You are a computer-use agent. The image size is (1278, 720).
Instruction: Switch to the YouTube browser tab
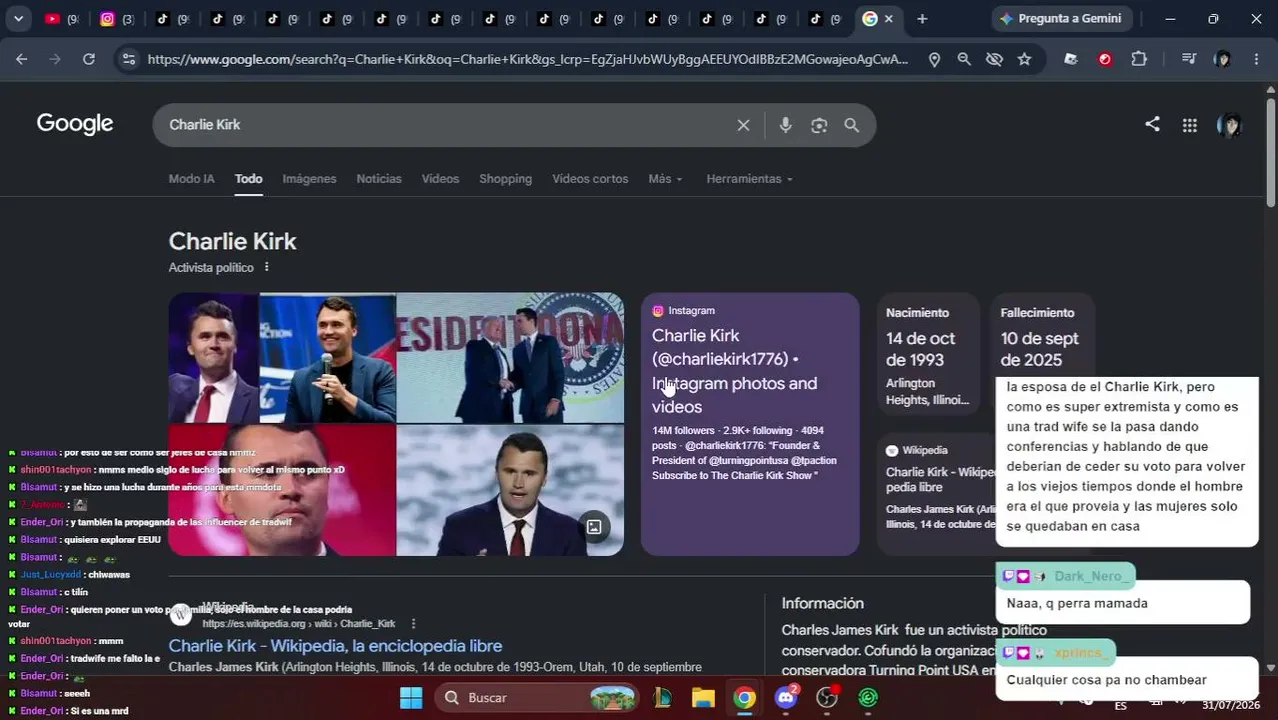pyautogui.click(x=60, y=18)
